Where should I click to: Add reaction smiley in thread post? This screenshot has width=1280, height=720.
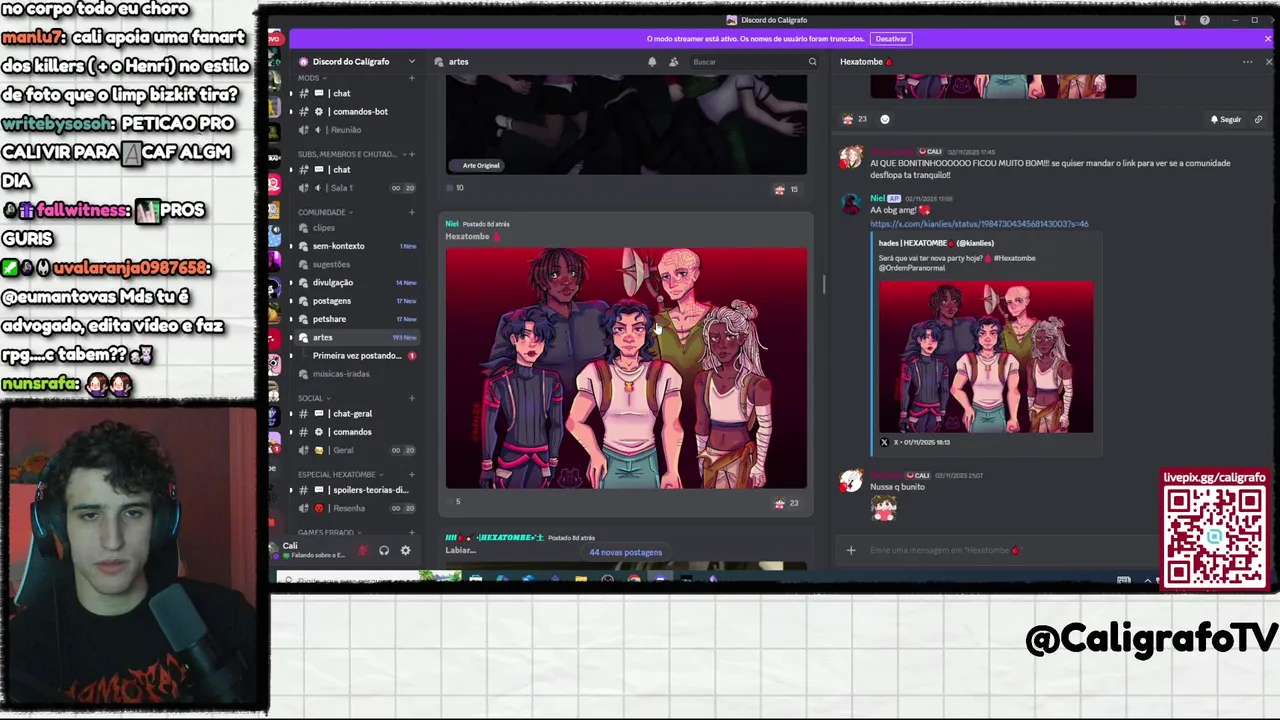pyautogui.click(x=884, y=119)
